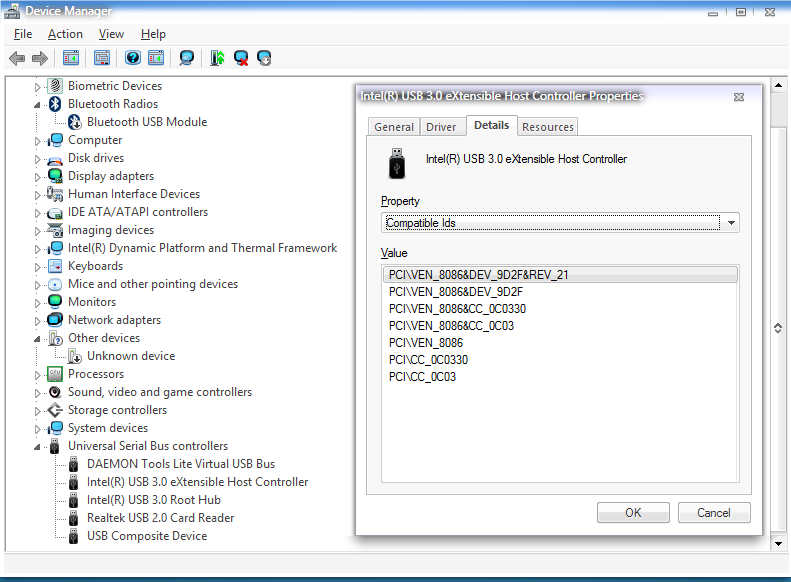Click the scrollbar up arrow

pyautogui.click(x=778, y=85)
